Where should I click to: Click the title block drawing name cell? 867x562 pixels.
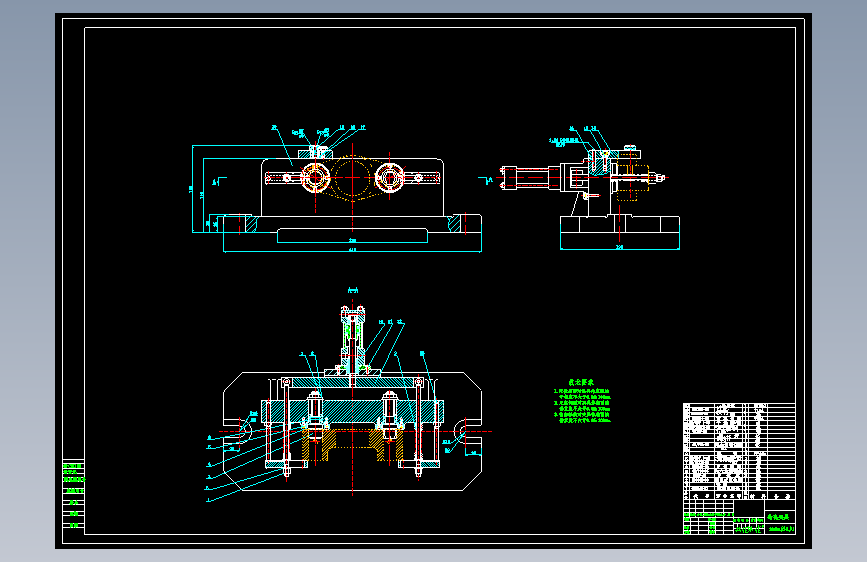coord(780,517)
